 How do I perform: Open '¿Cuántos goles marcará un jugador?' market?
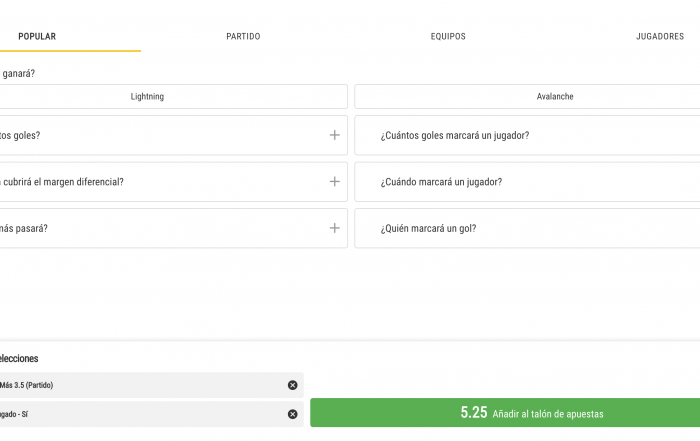[527, 135]
